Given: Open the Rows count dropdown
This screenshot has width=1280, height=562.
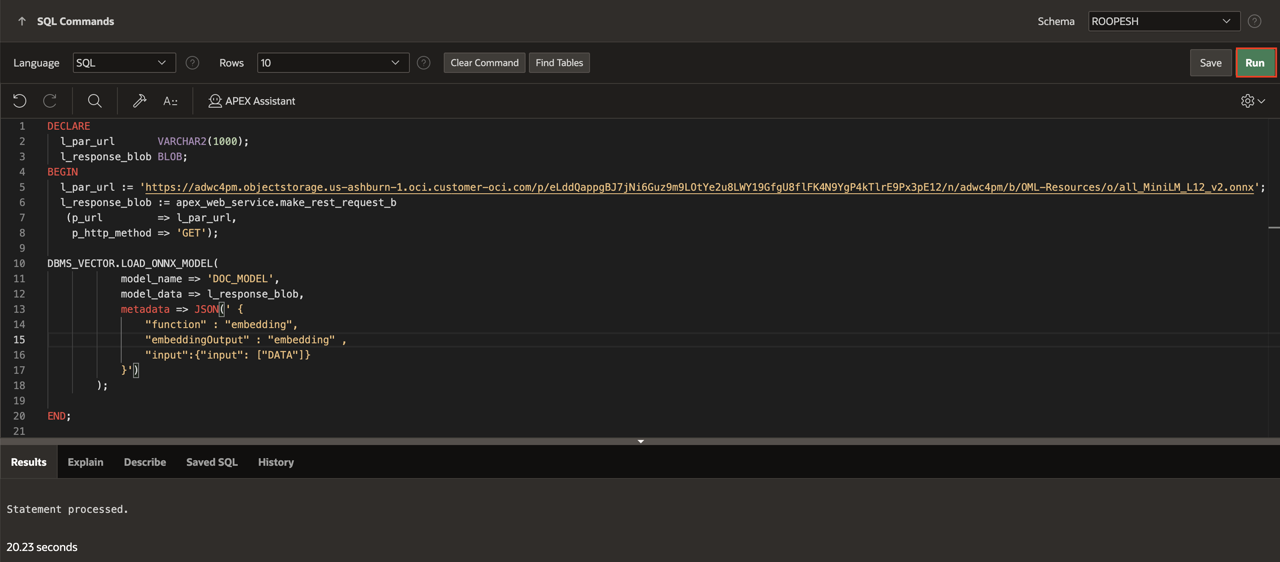Looking at the screenshot, I should [332, 63].
